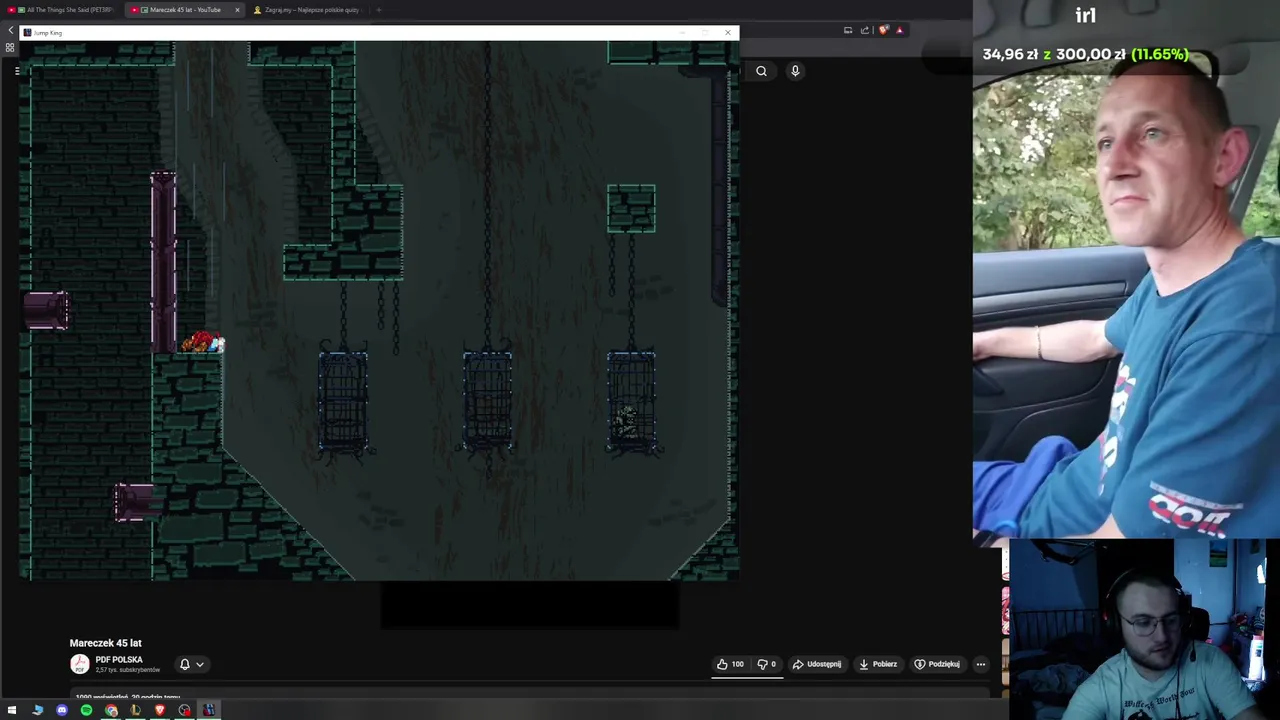Open the three-dot more actions menu
Screen dimensions: 1280x720
(981, 664)
